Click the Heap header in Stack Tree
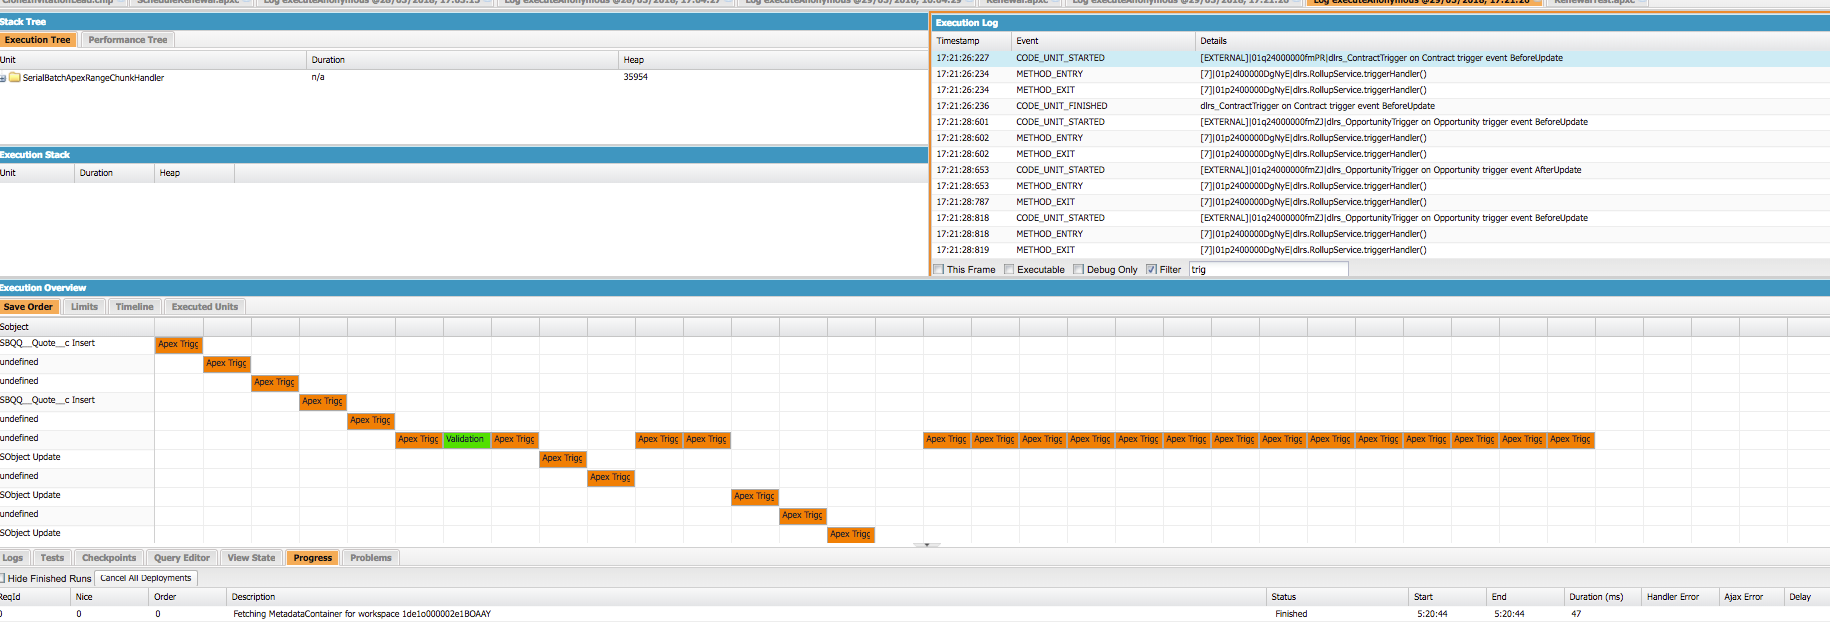This screenshot has width=1830, height=632. coord(773,60)
